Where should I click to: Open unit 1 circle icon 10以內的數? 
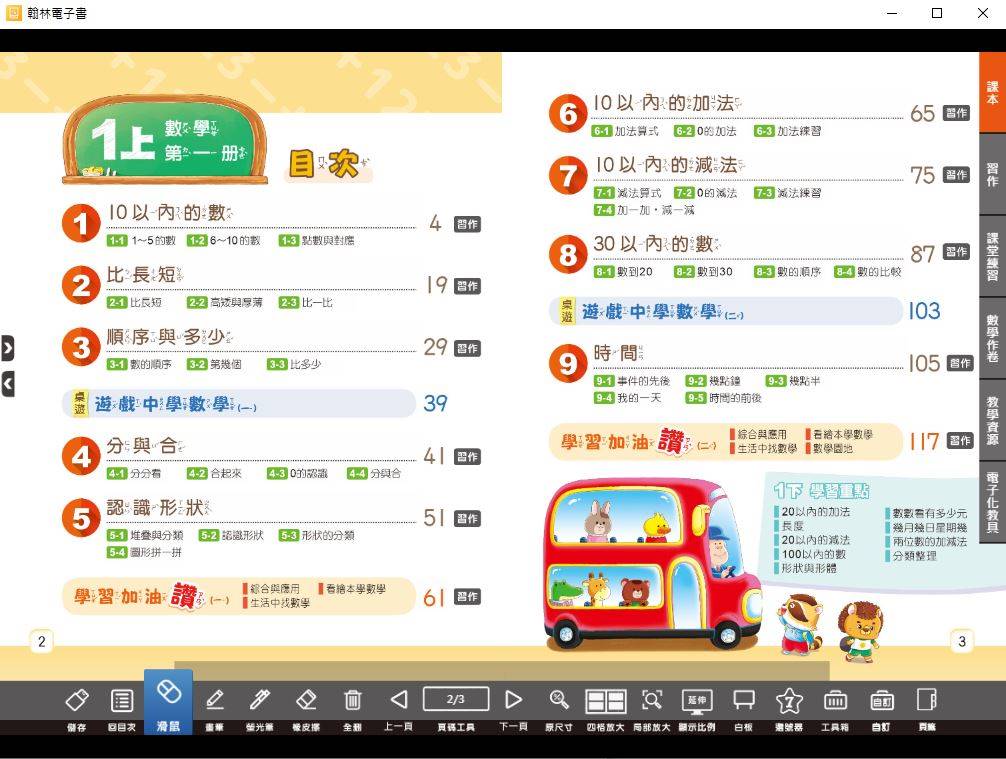(x=81, y=224)
